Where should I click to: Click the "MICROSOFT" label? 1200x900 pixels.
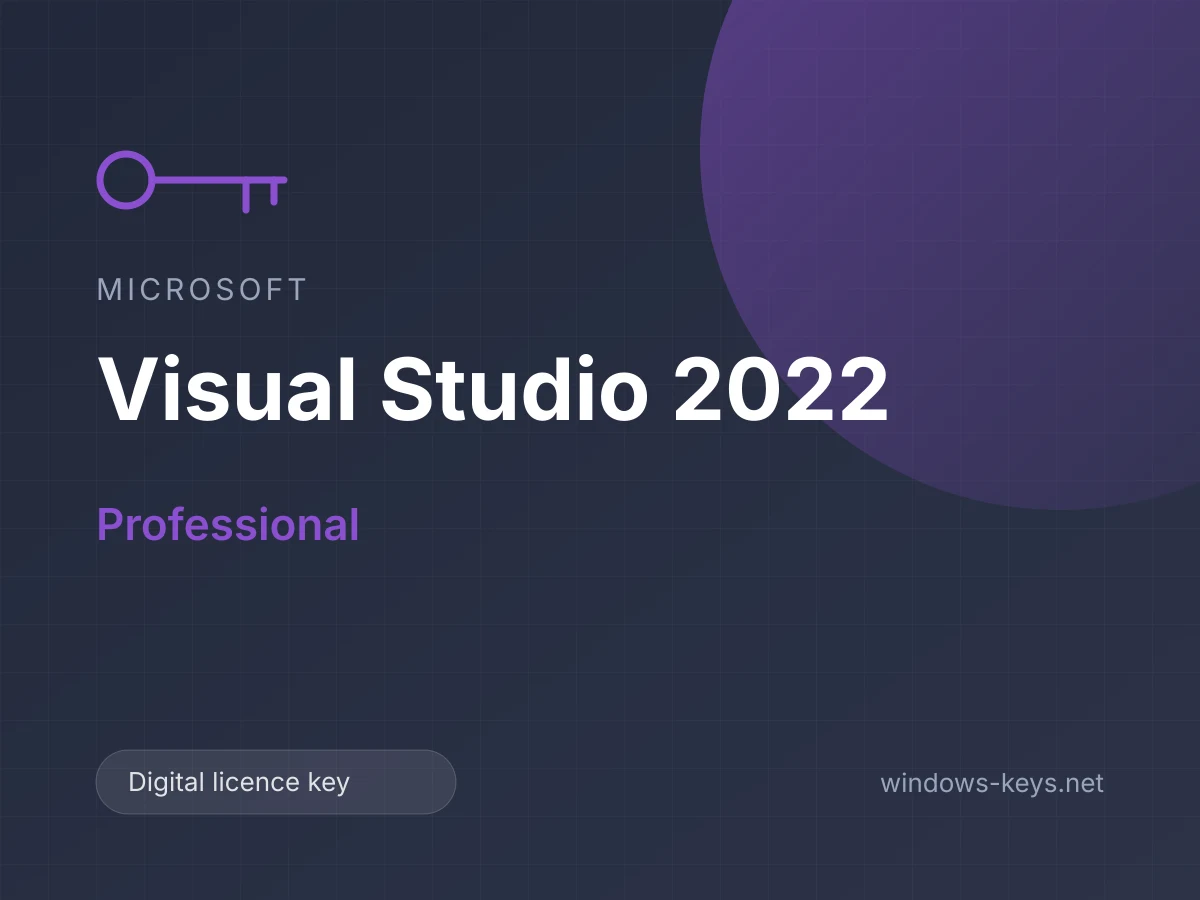202,290
